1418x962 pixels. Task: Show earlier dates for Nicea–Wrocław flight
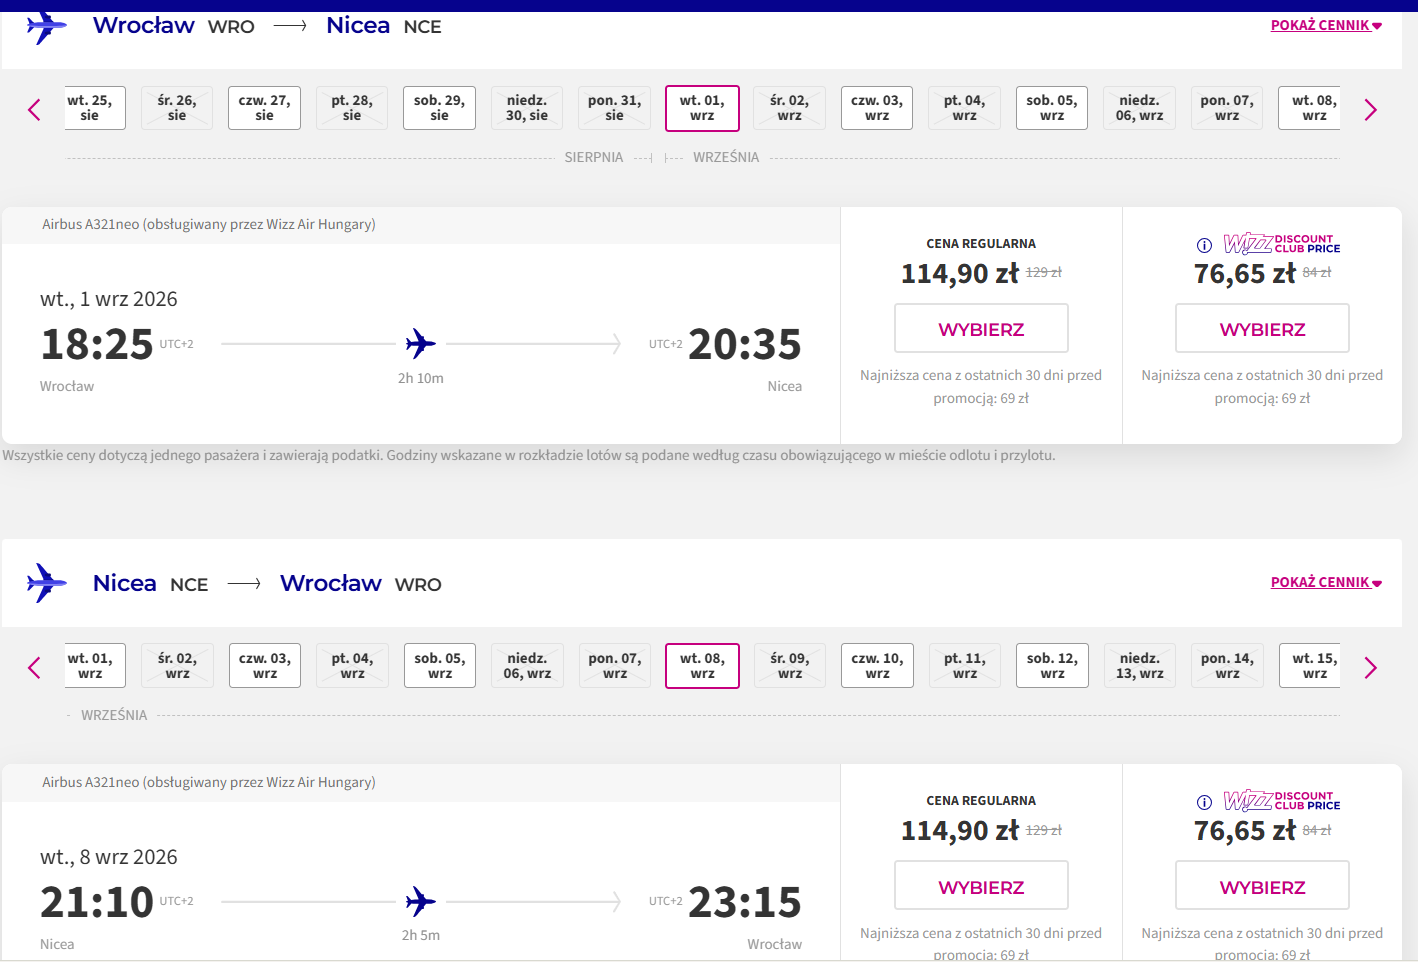[35, 668]
